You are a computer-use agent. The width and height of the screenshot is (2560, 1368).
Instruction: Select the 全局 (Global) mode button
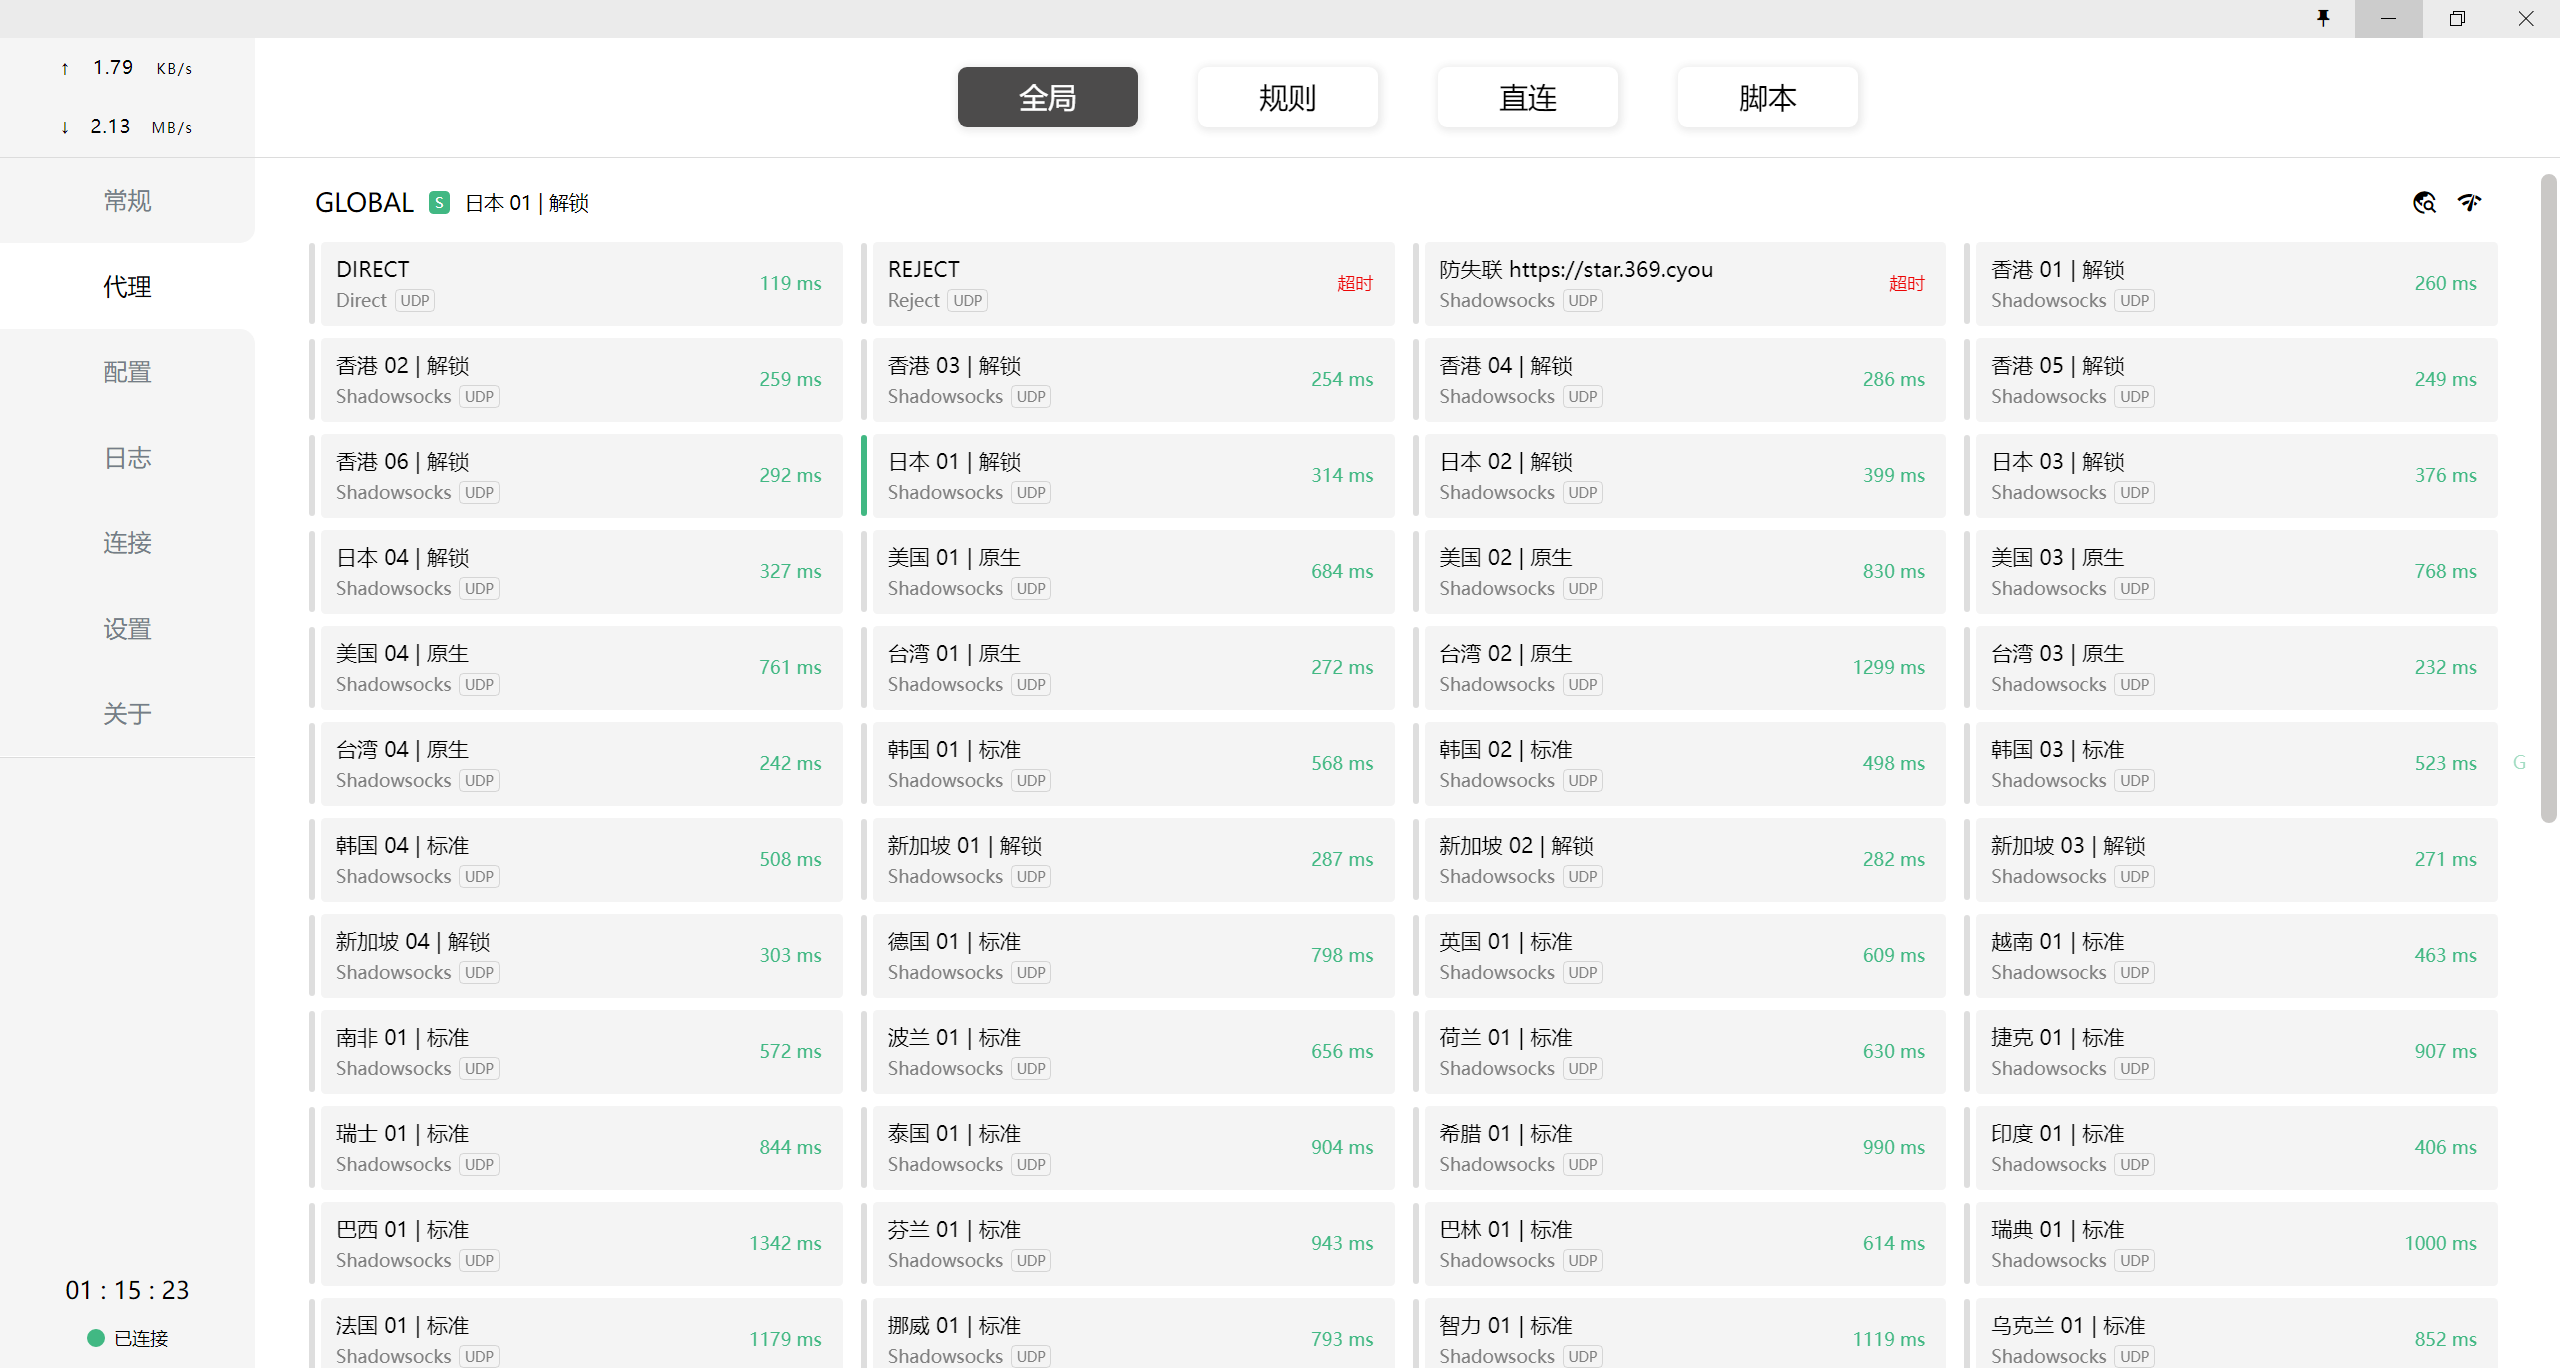point(1047,97)
